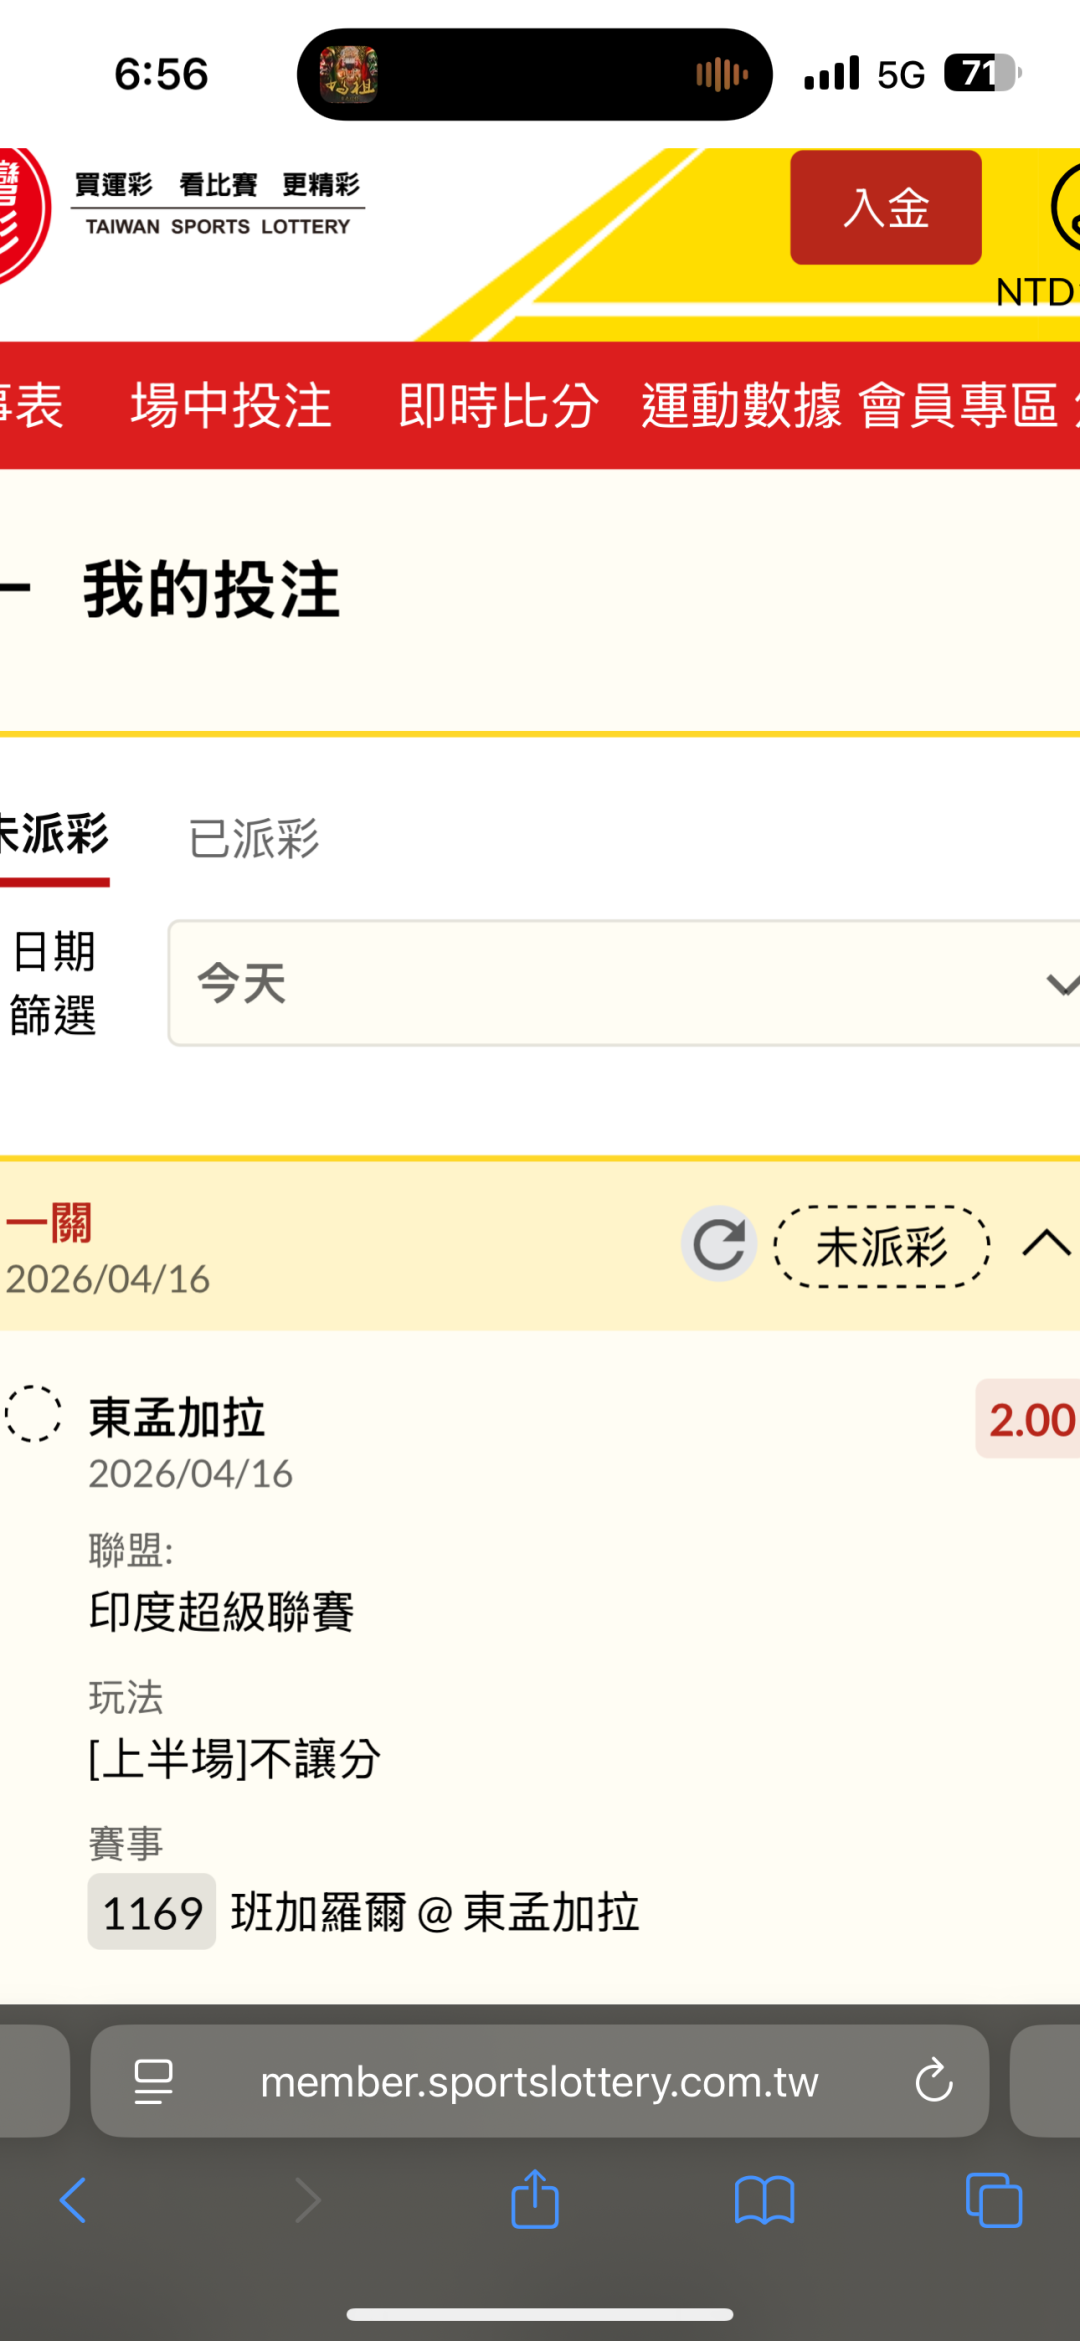Select the 未派彩 tab
Viewport: 1080px width, 2341px height.
coord(55,836)
